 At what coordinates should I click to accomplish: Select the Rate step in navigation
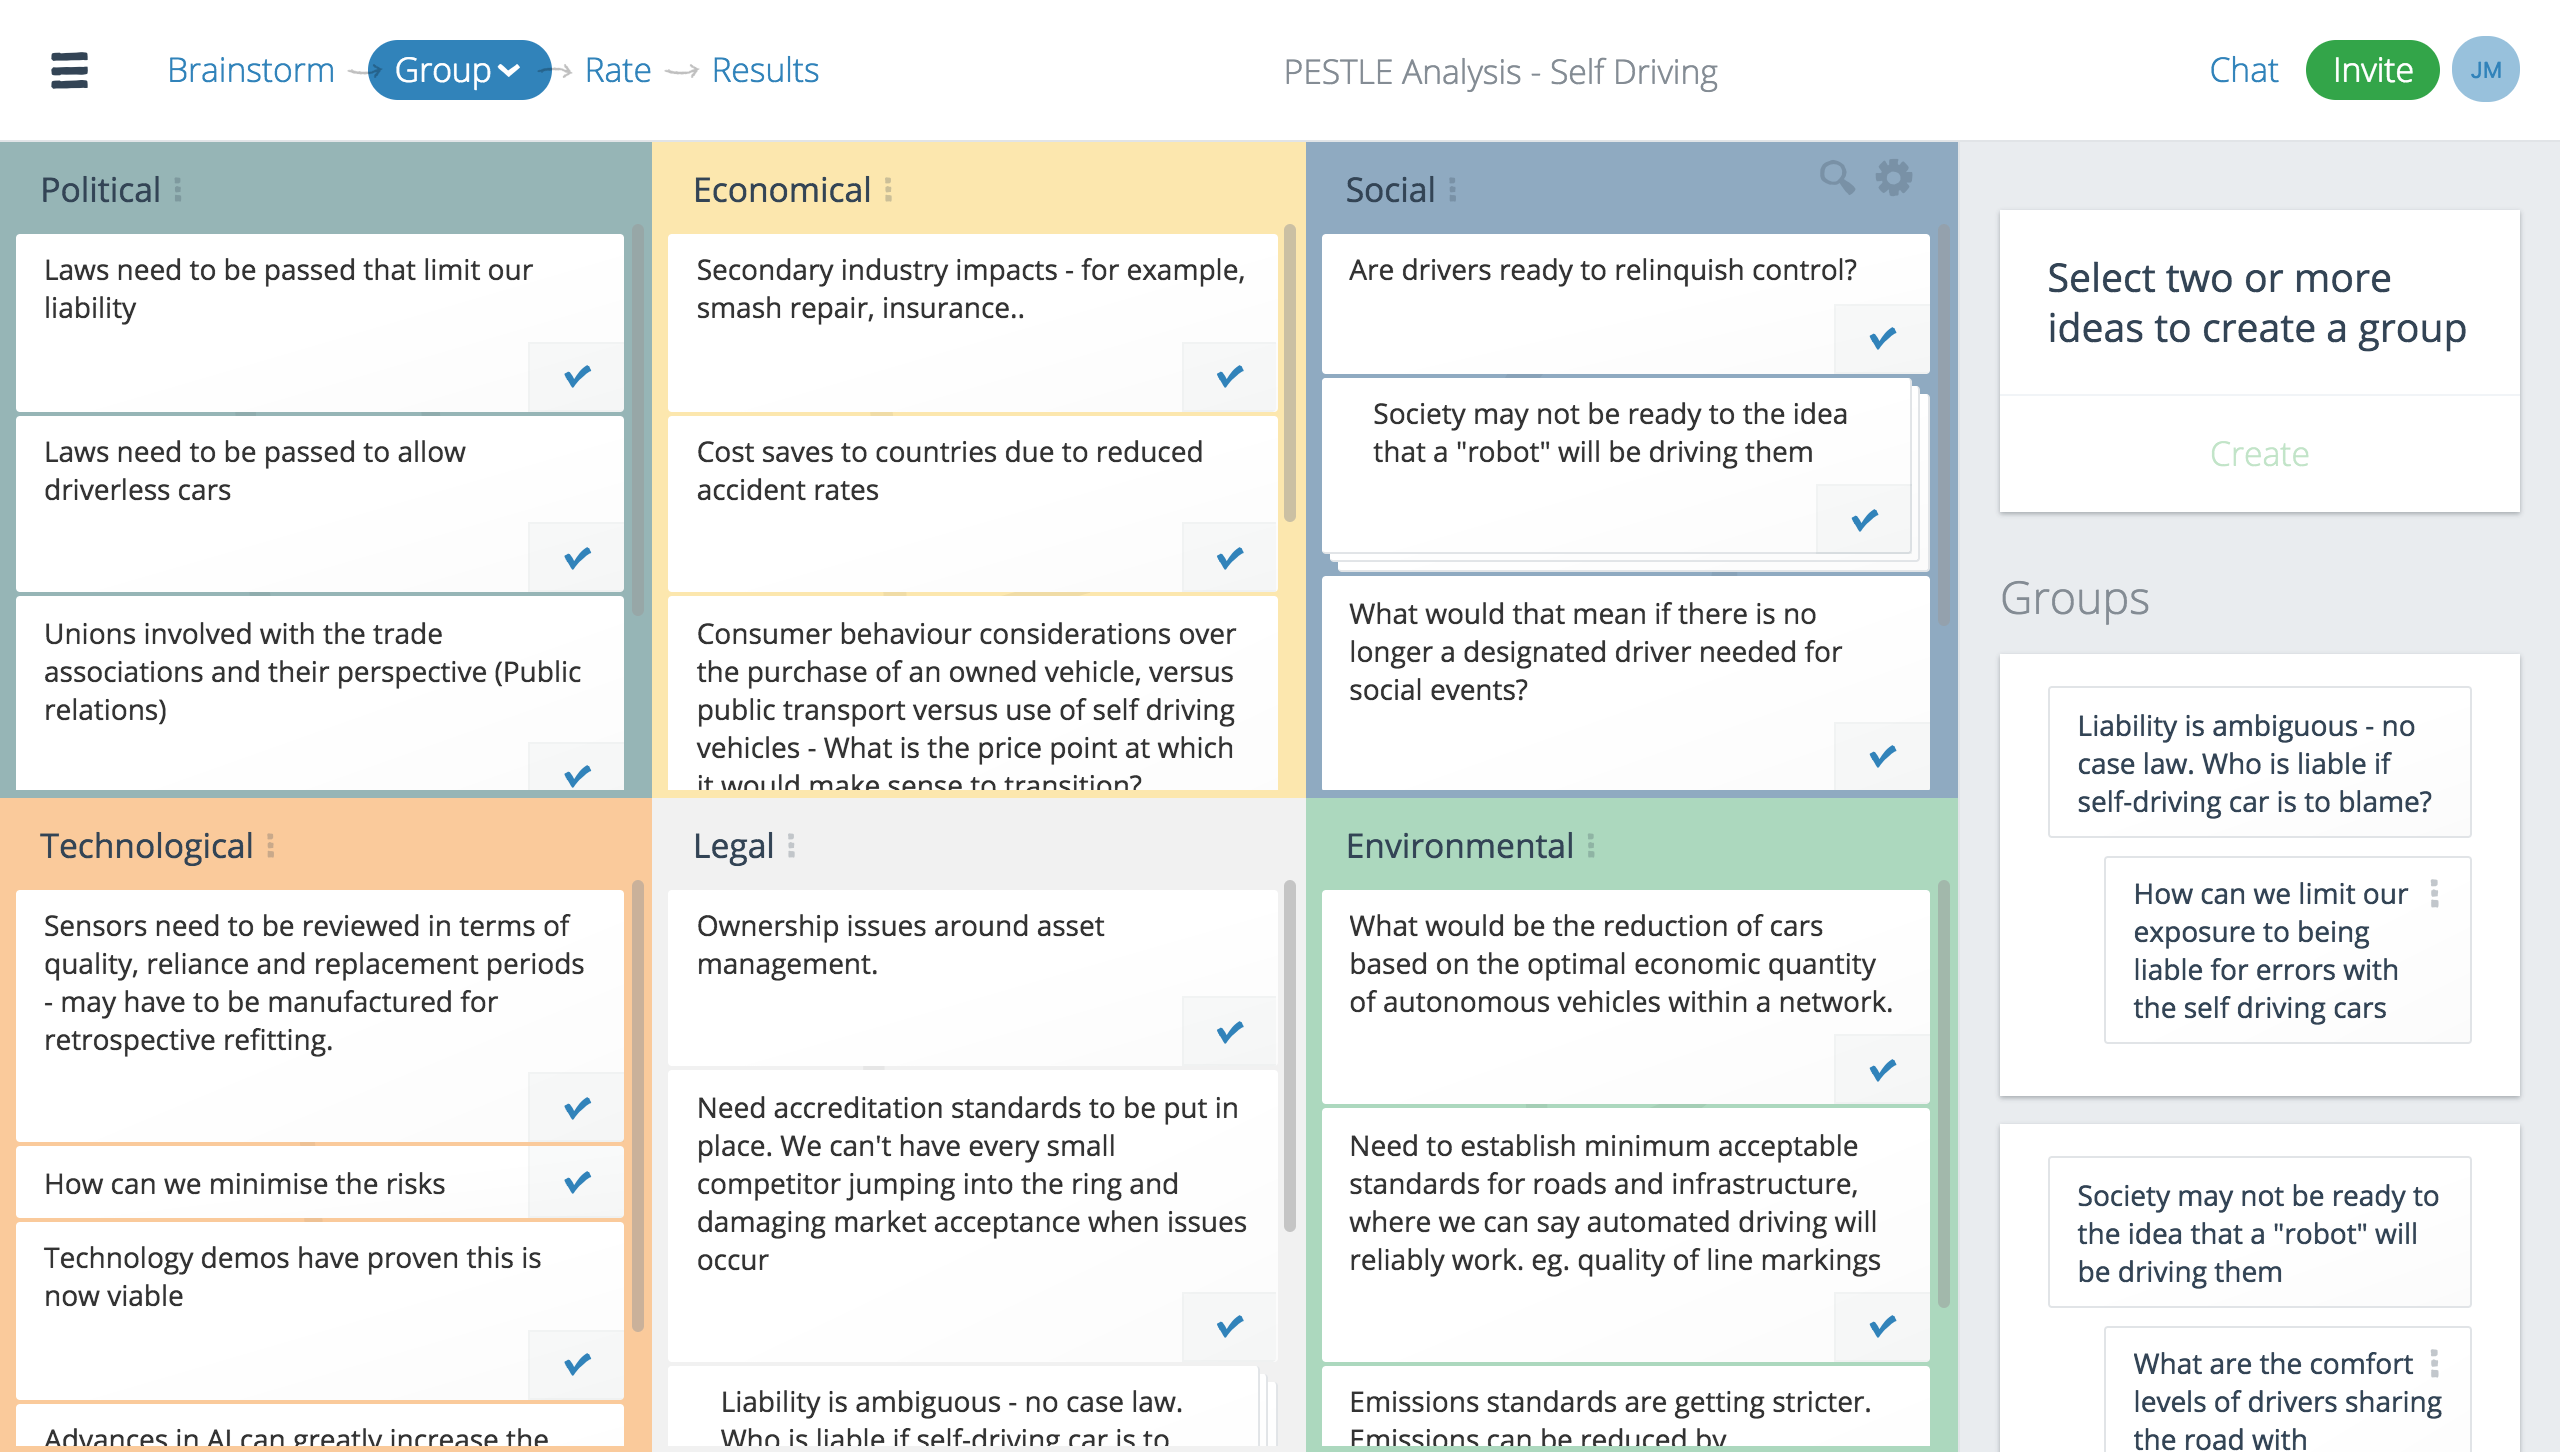pyautogui.click(x=617, y=70)
